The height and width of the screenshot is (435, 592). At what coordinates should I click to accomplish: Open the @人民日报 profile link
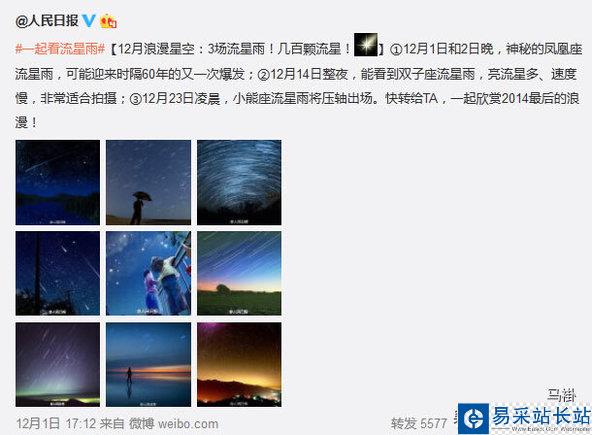point(47,21)
